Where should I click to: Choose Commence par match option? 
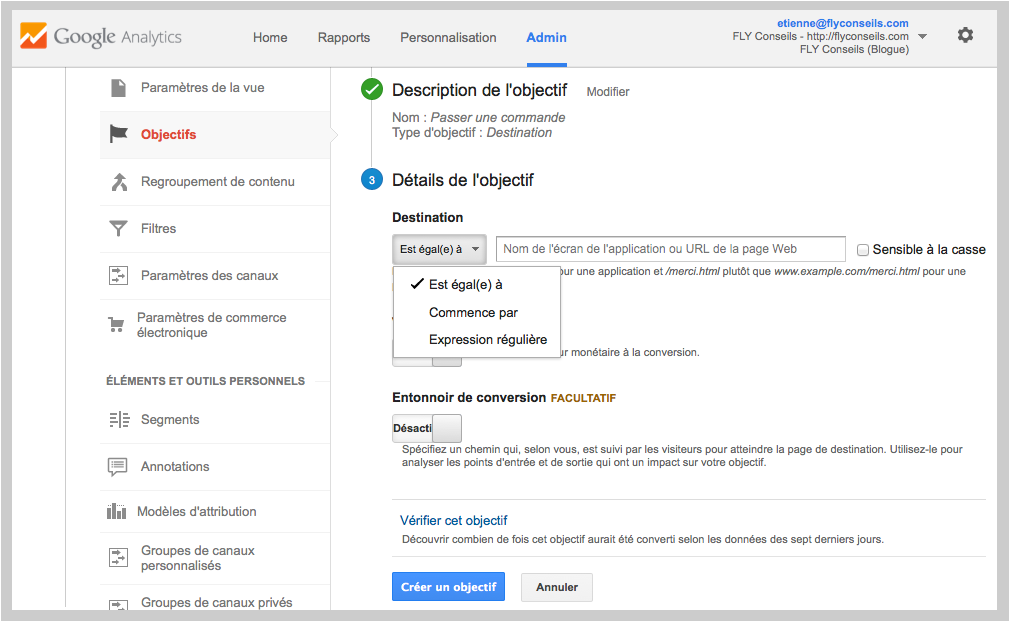click(473, 313)
